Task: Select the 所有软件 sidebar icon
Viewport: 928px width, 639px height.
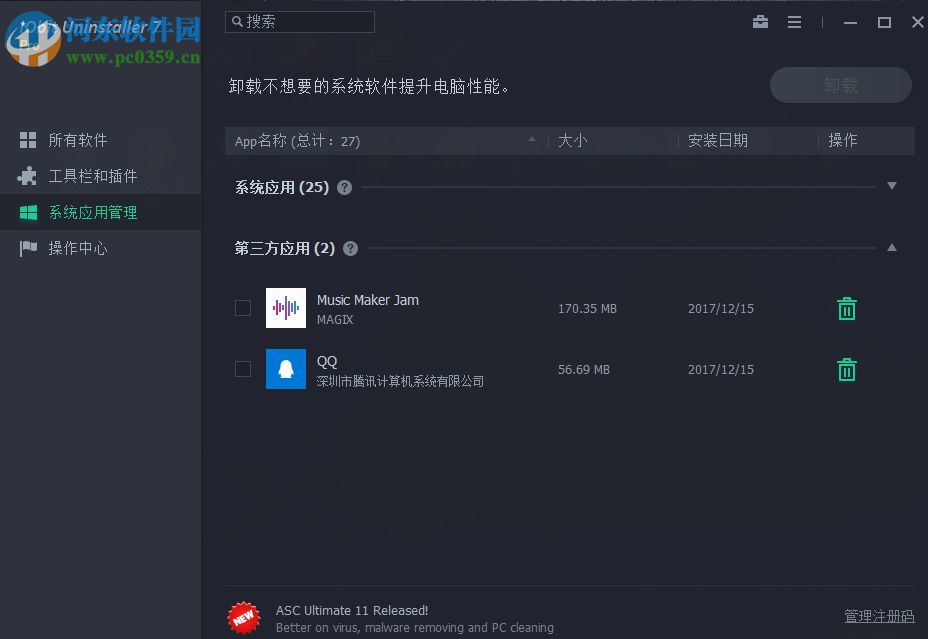Action: click(x=25, y=139)
